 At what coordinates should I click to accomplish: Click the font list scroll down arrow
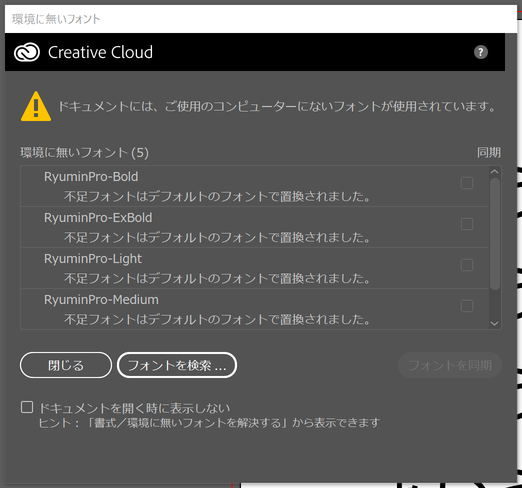pos(495,323)
